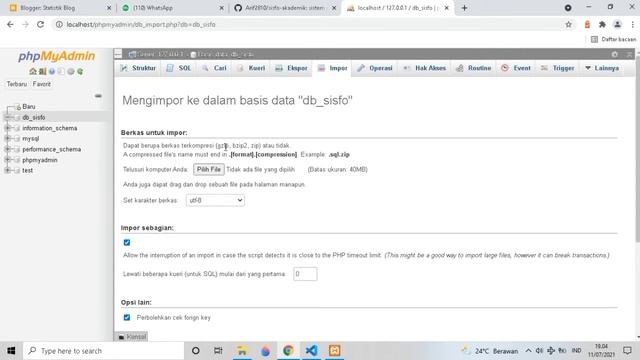Open Chrome three-dot menu
640x360 pixels.
(632, 24)
